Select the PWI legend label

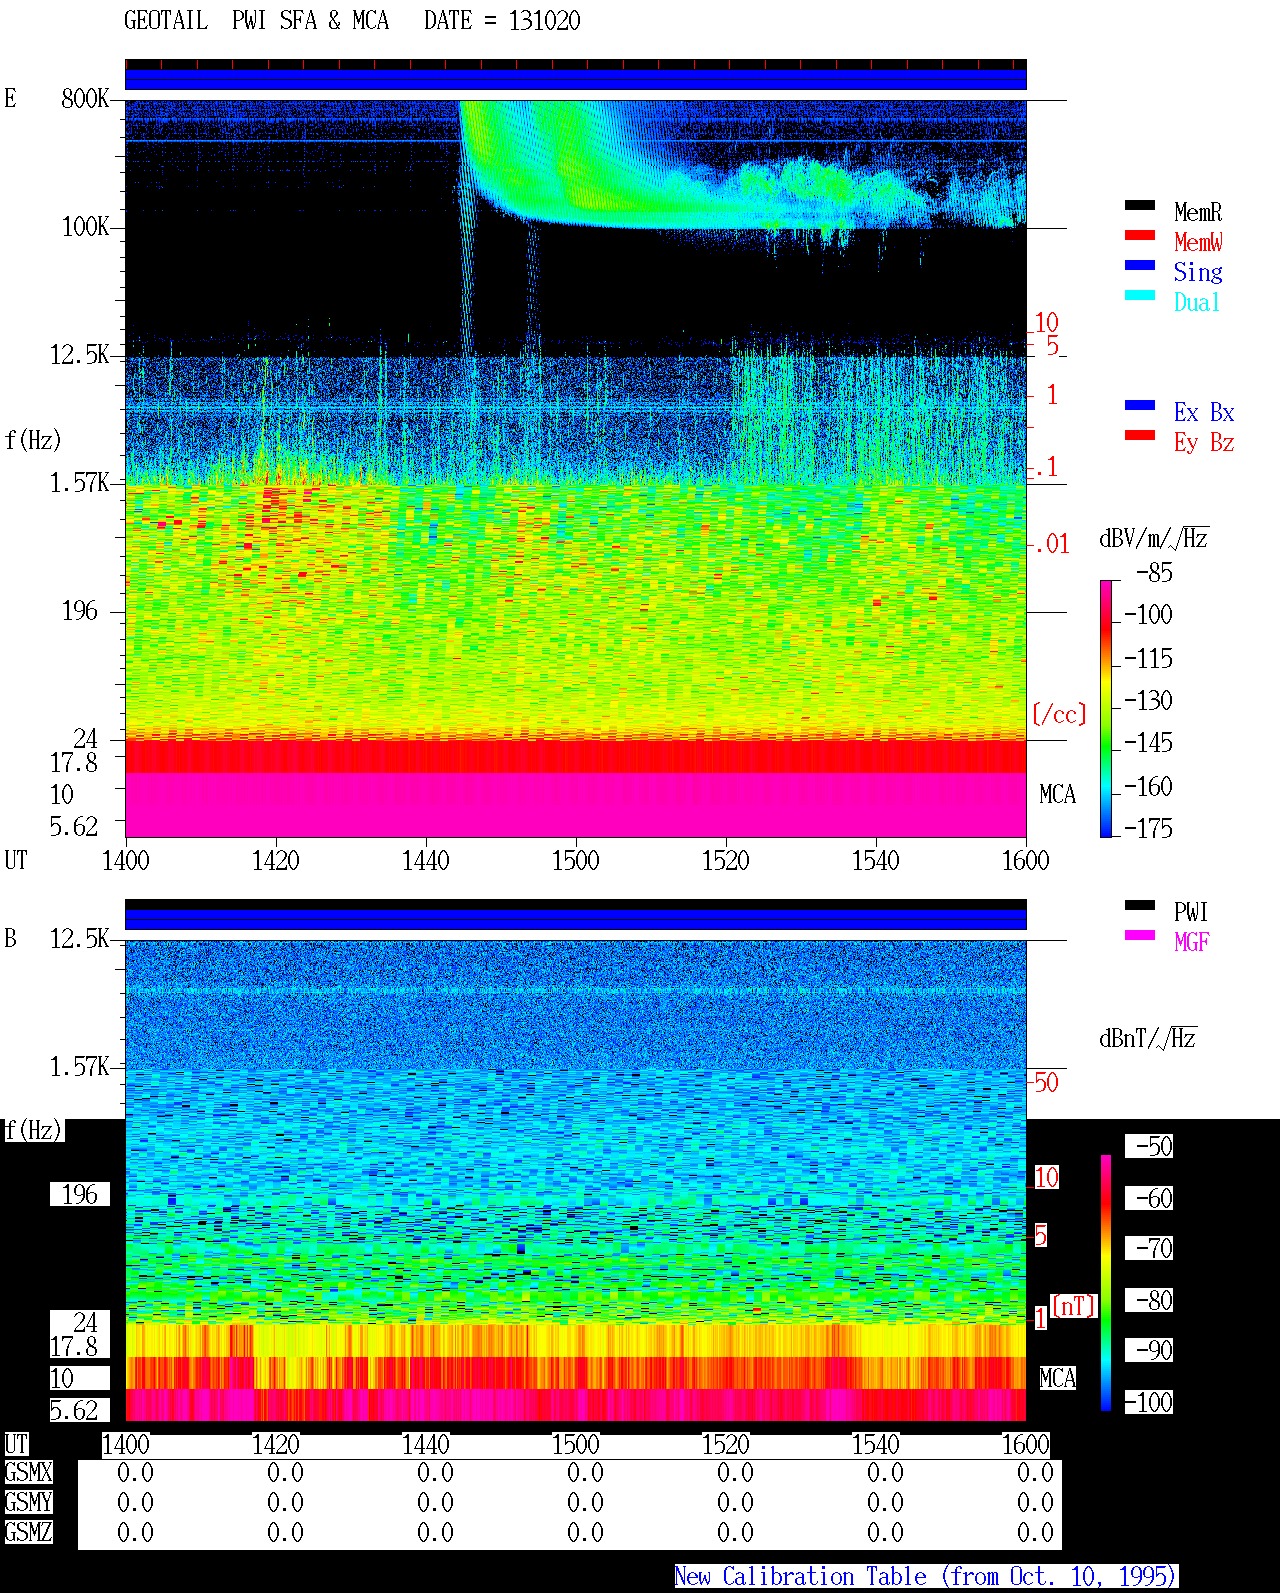point(1191,912)
